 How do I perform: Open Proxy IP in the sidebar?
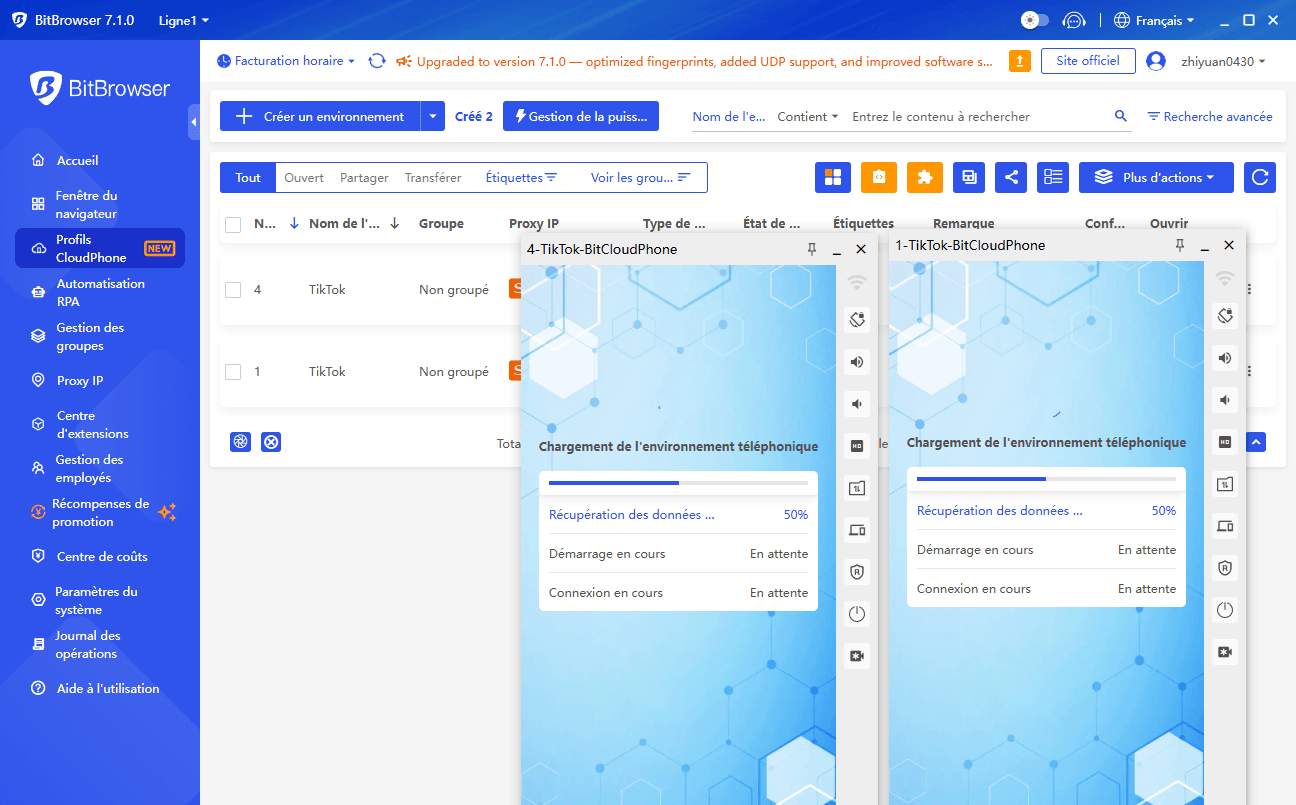(80, 381)
